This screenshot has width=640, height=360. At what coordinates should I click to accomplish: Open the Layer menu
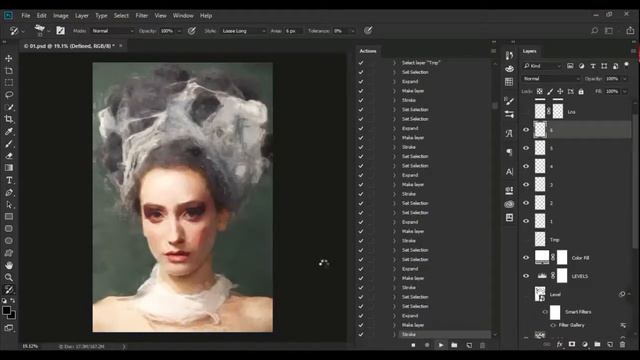click(82, 16)
